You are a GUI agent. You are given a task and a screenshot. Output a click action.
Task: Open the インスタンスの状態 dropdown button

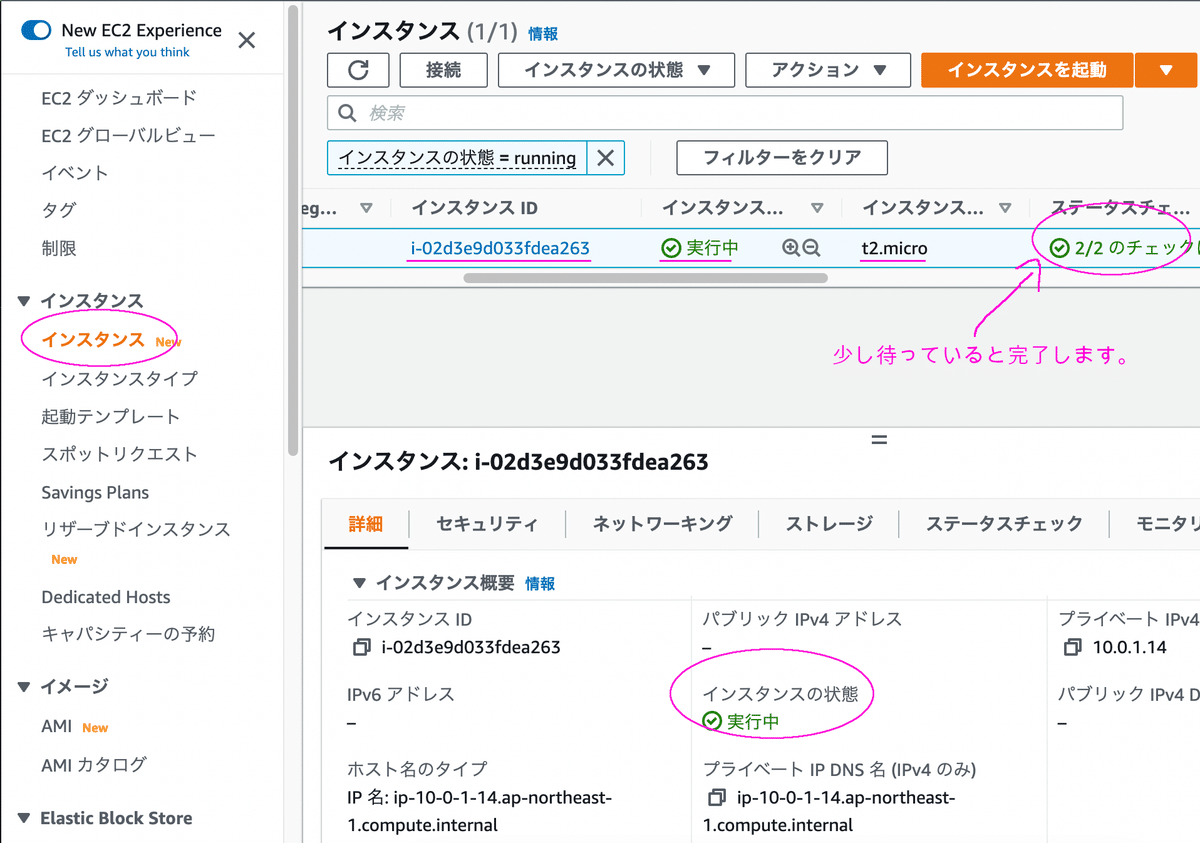click(x=616, y=70)
